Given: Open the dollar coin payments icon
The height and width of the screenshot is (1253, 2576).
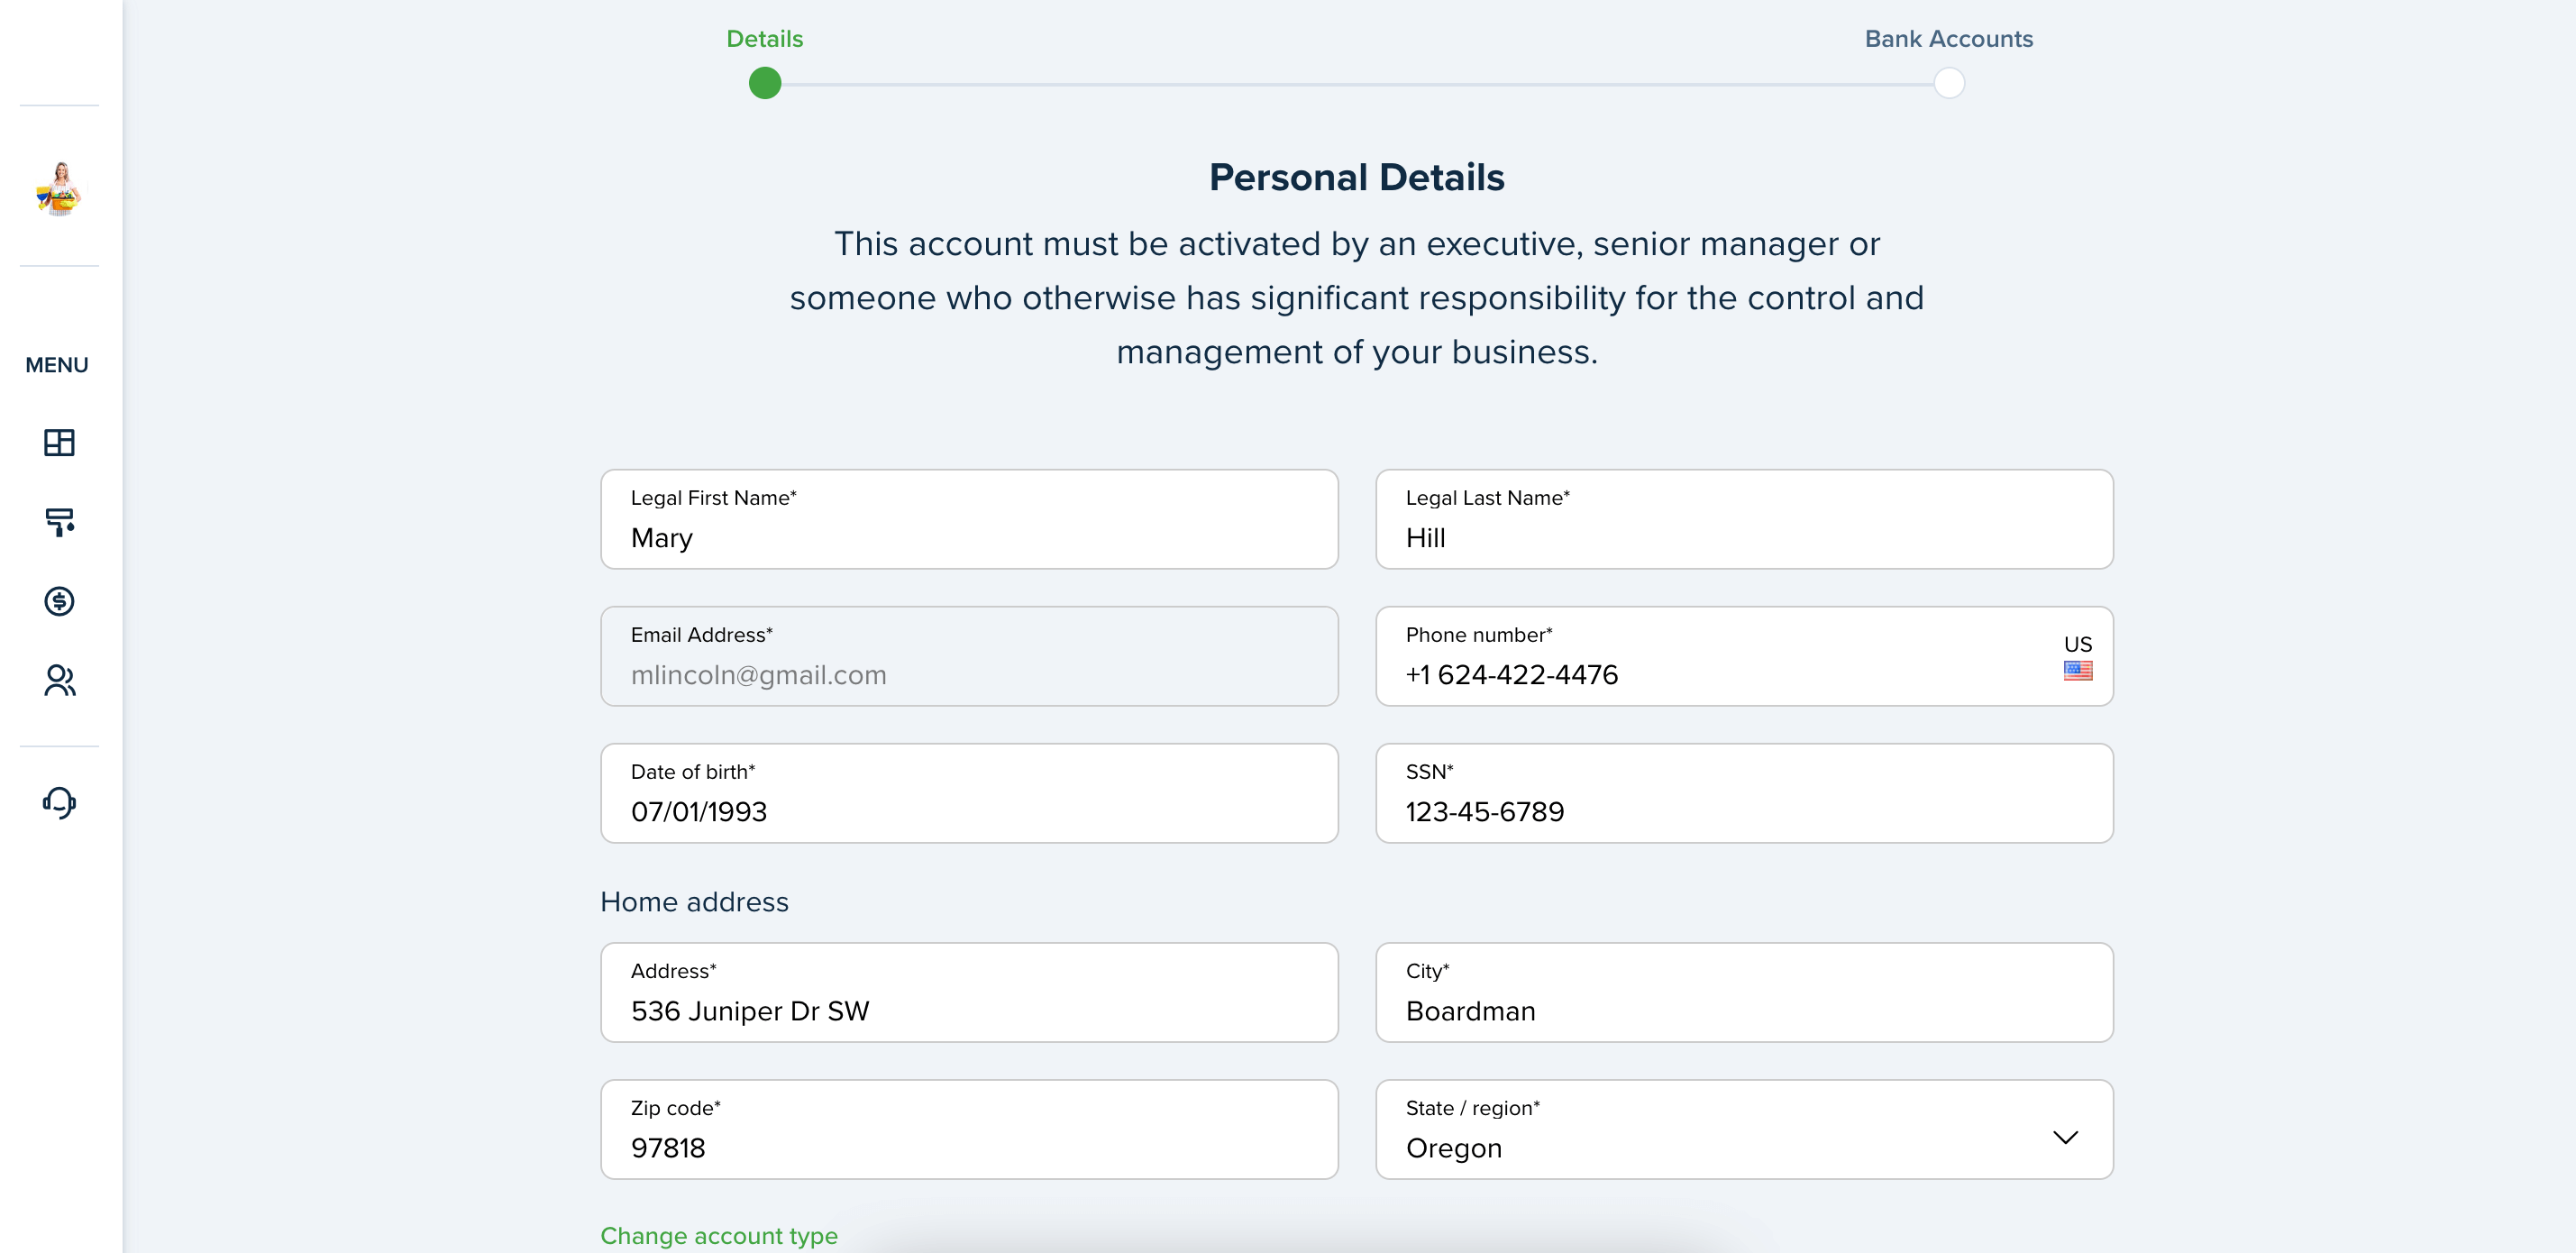Looking at the screenshot, I should click(x=59, y=601).
